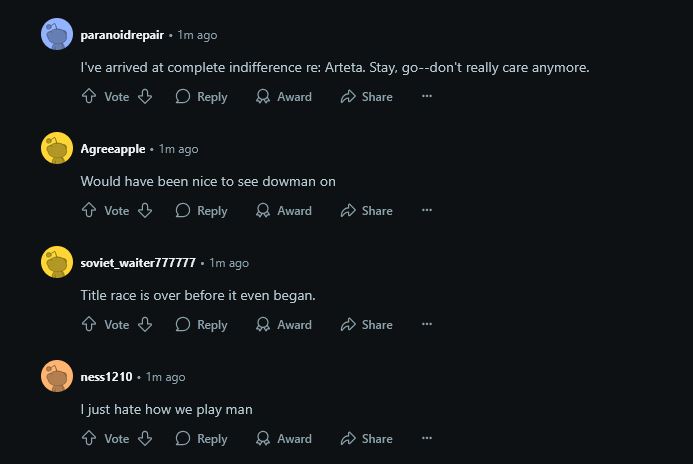This screenshot has height=464, width=693.
Task: Reply to soviet_waiter777777's comment
Action: pyautogui.click(x=201, y=324)
